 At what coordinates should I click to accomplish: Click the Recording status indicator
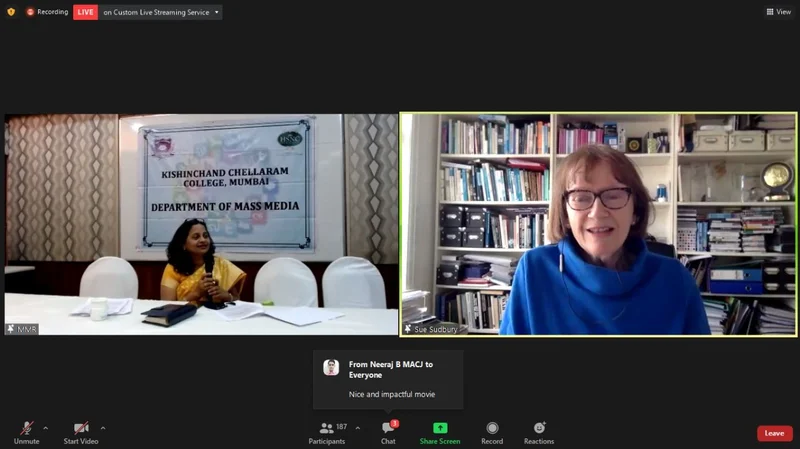pyautogui.click(x=47, y=12)
